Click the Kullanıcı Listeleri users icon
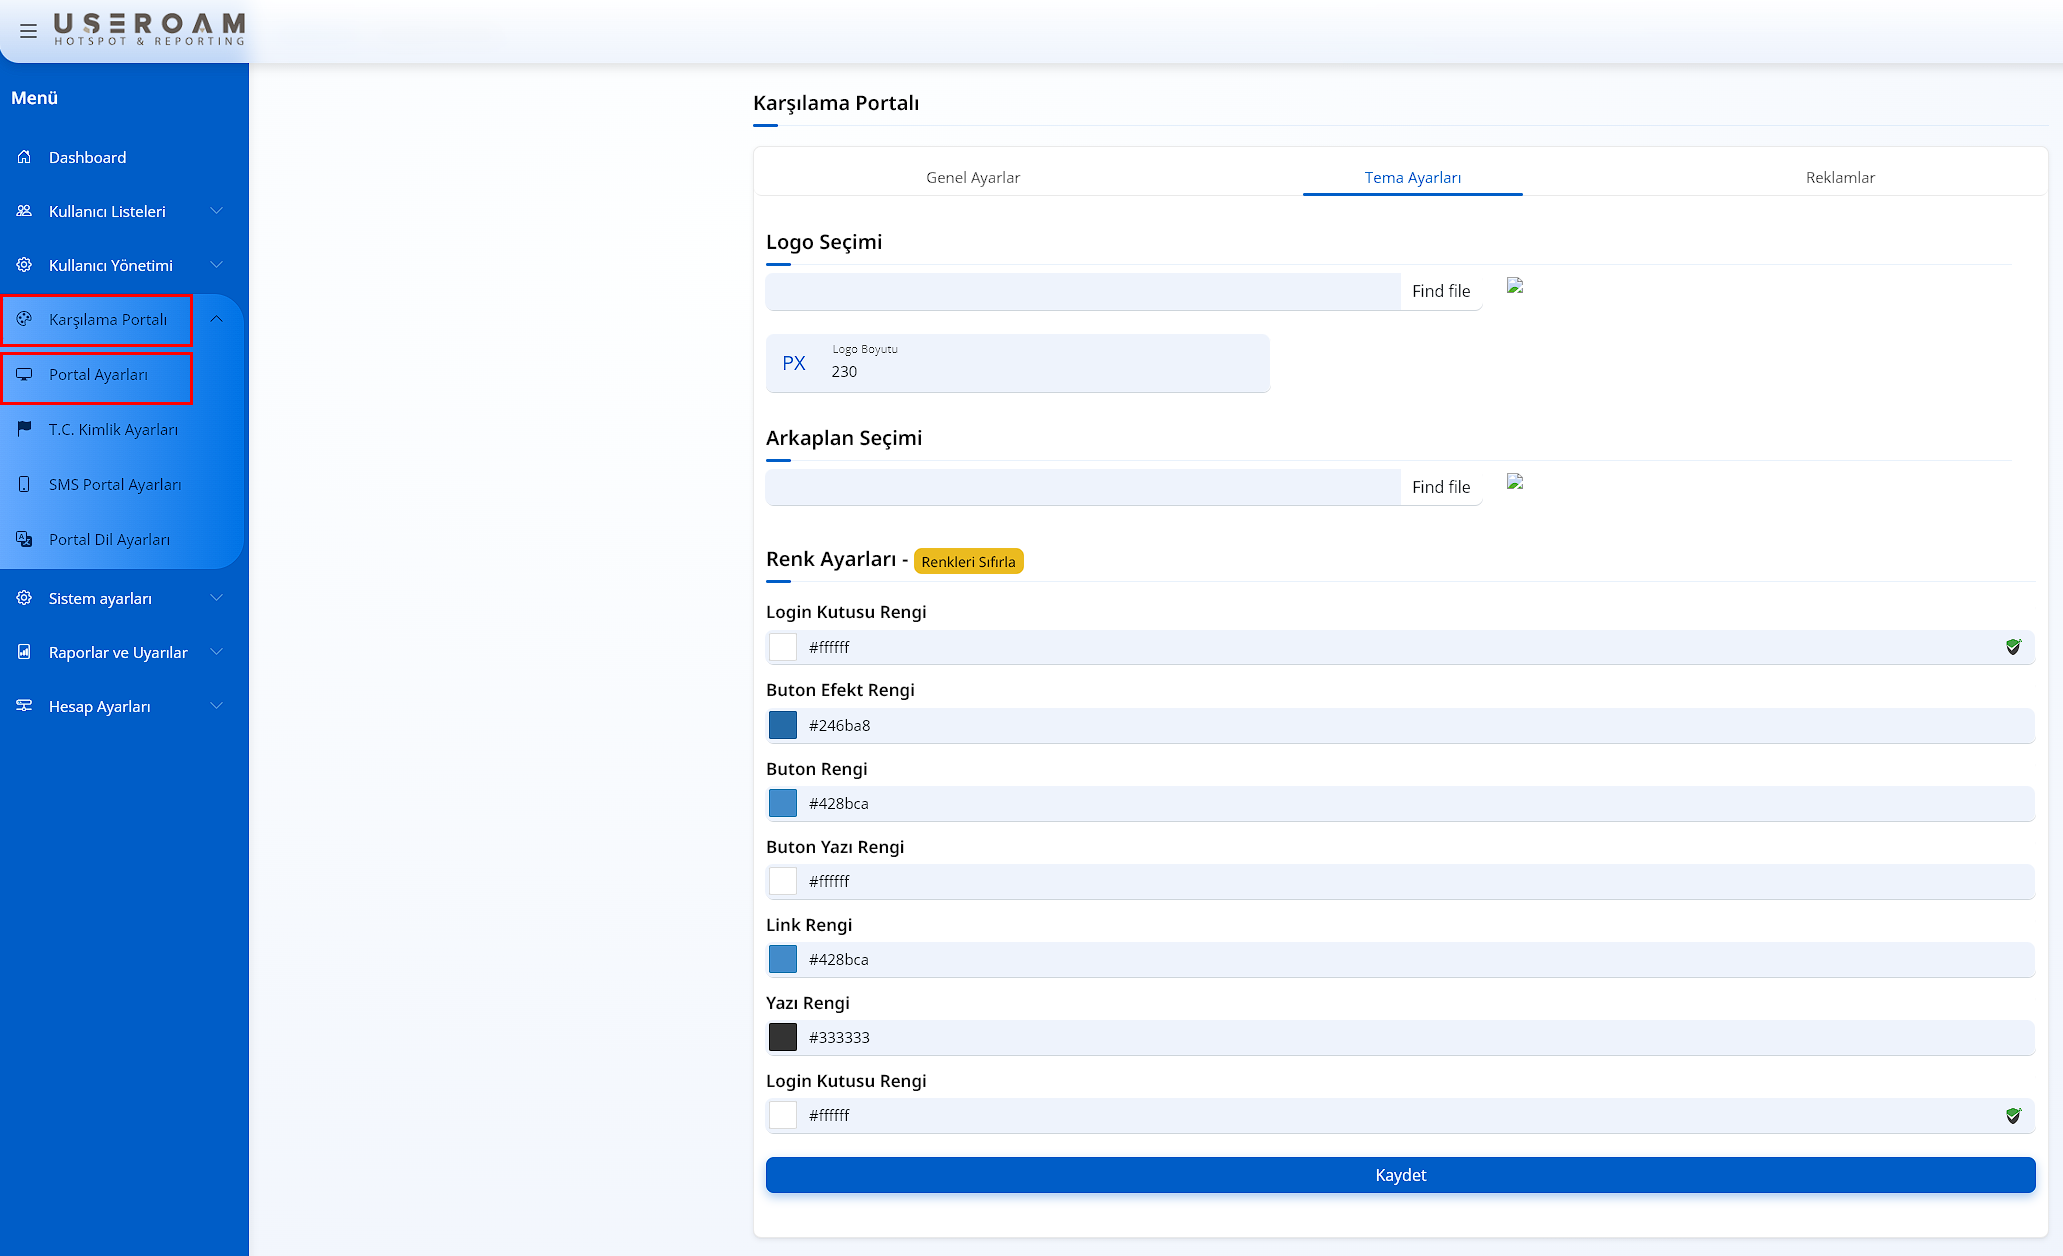 pos(24,211)
